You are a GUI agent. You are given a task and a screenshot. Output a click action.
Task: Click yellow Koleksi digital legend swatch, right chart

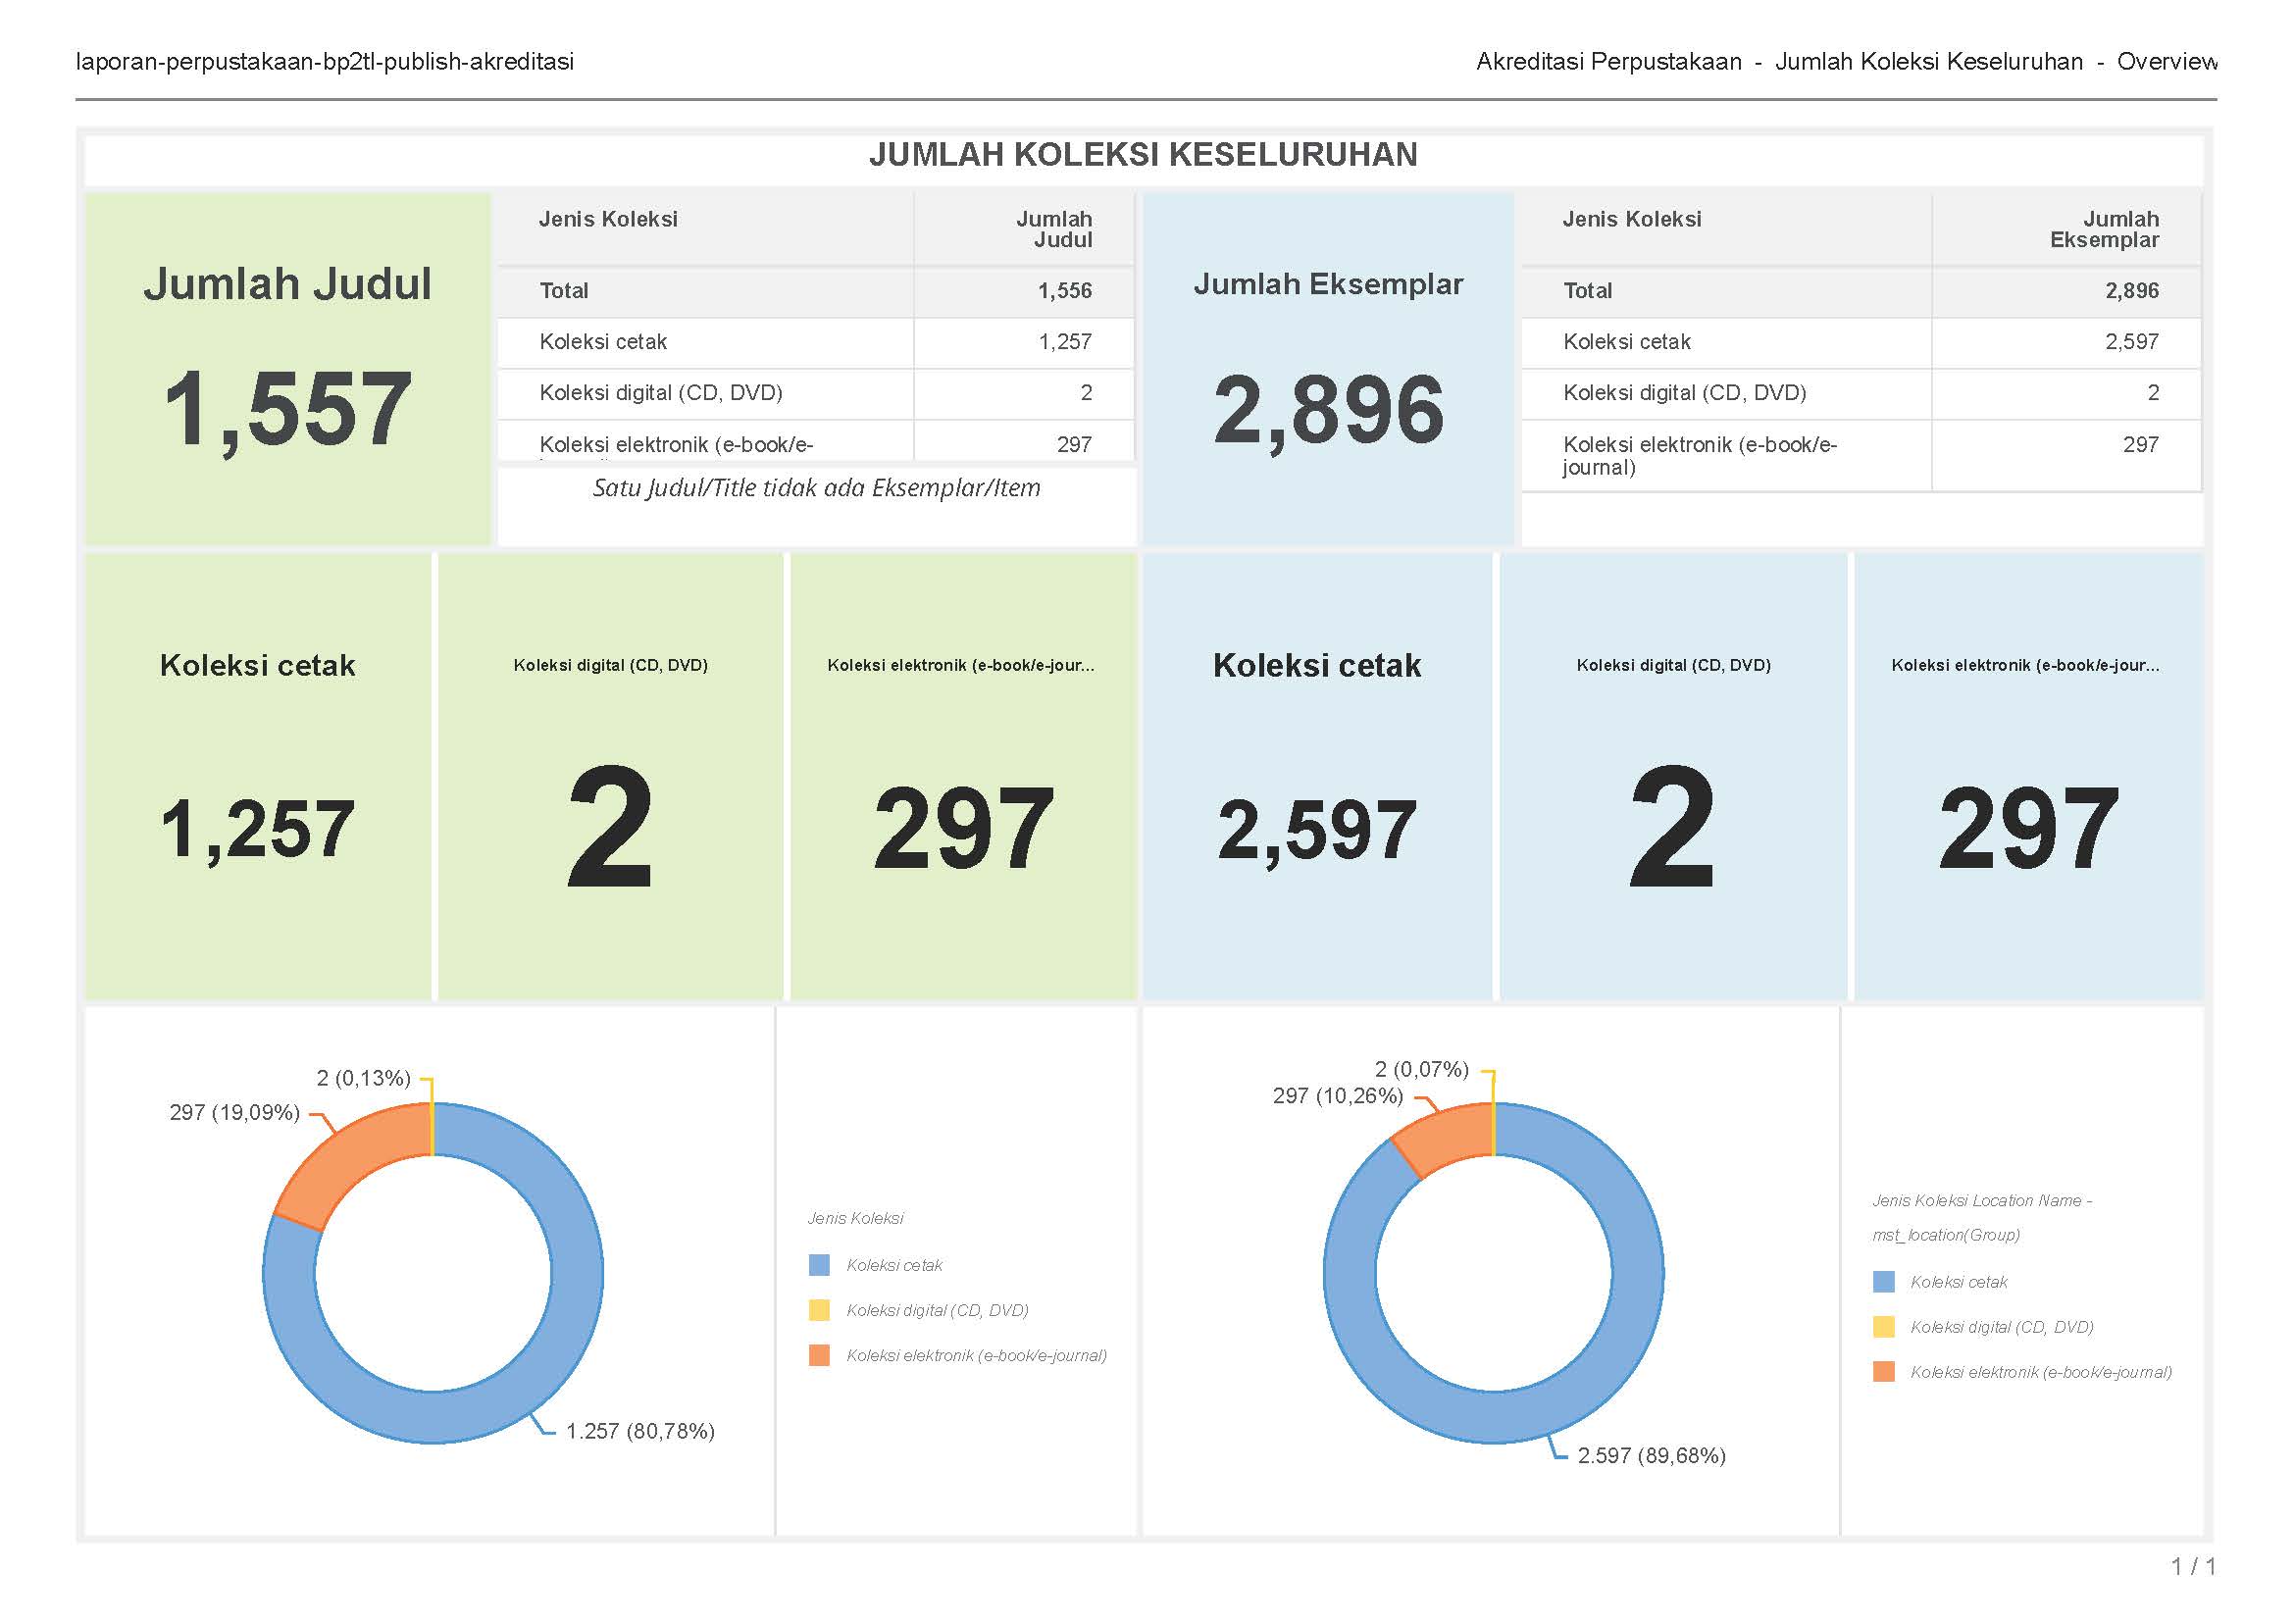[x=1883, y=1327]
